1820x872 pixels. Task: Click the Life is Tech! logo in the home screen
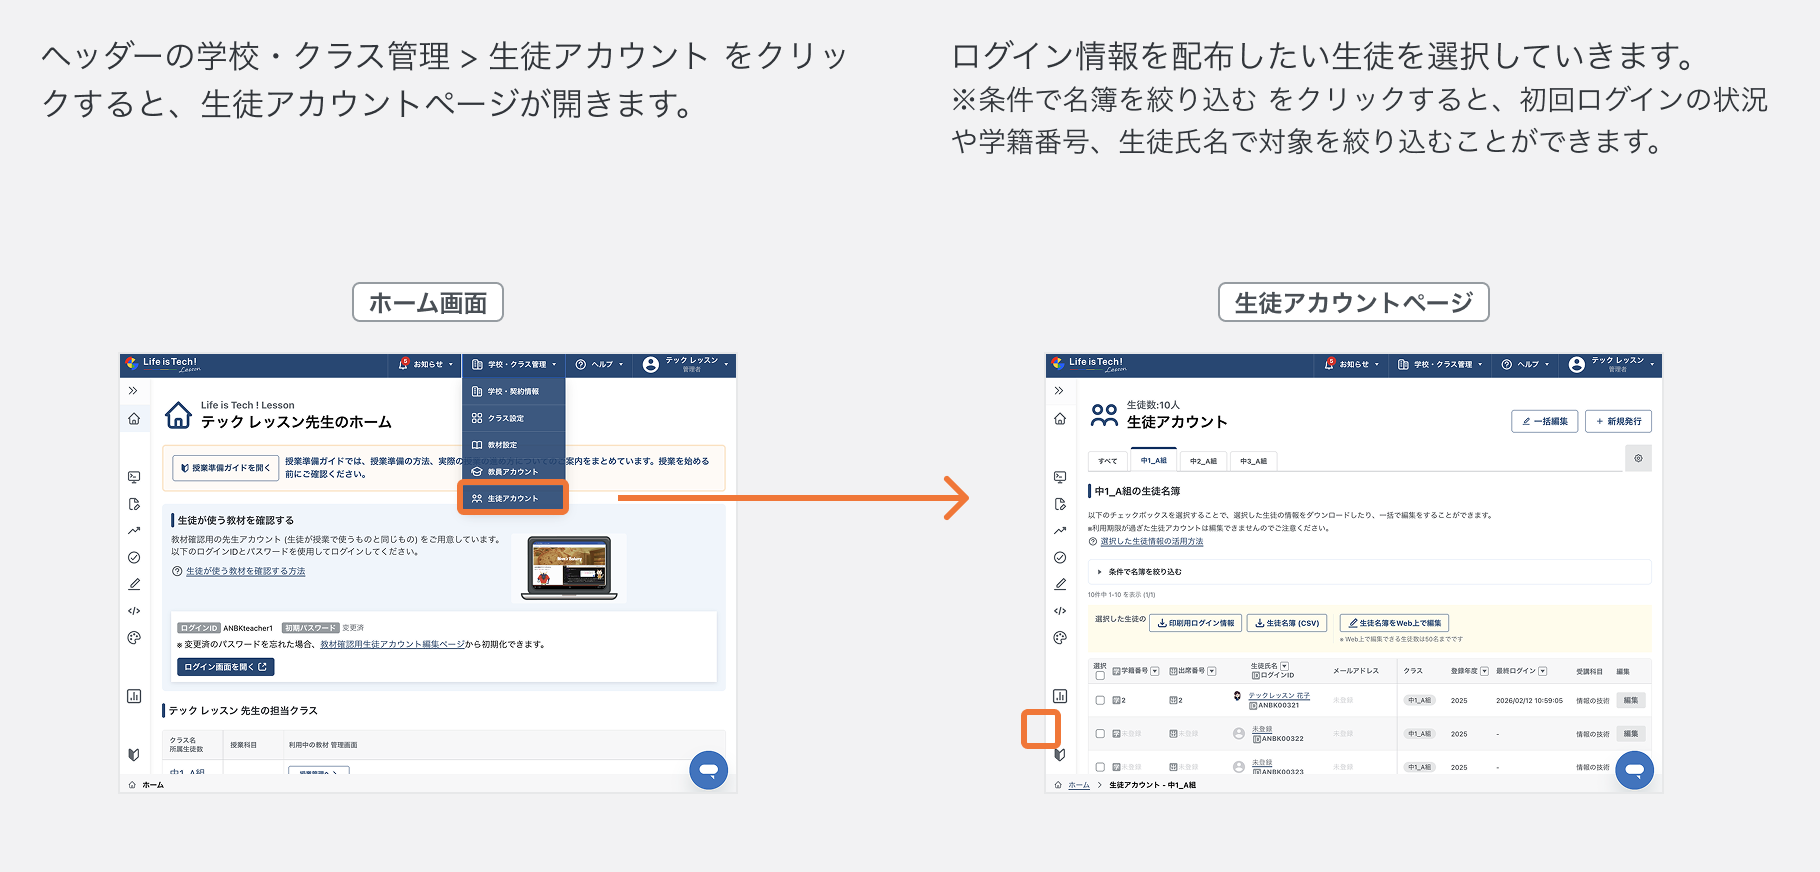click(x=163, y=364)
